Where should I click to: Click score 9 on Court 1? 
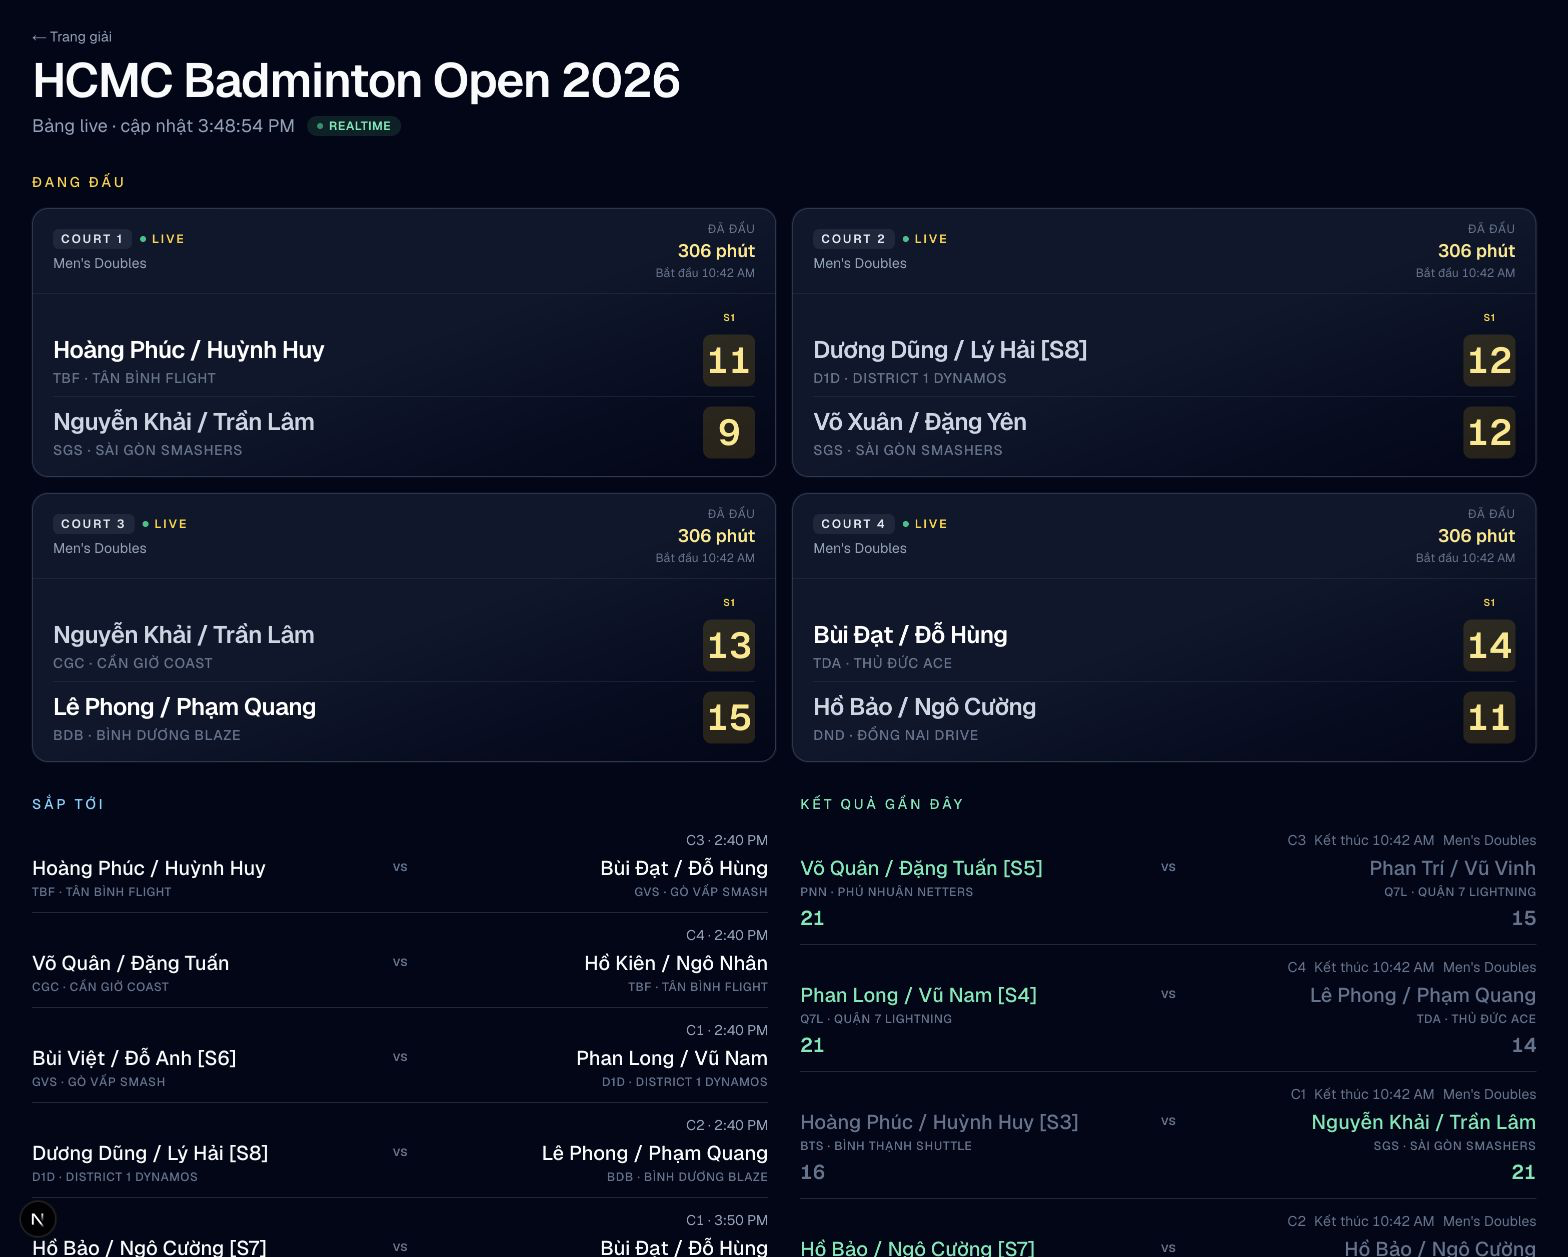[729, 432]
